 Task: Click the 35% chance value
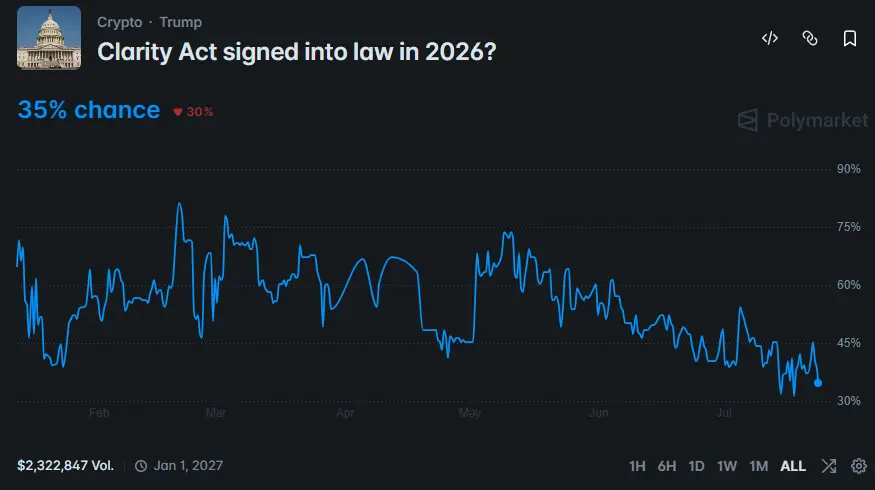[x=89, y=110]
